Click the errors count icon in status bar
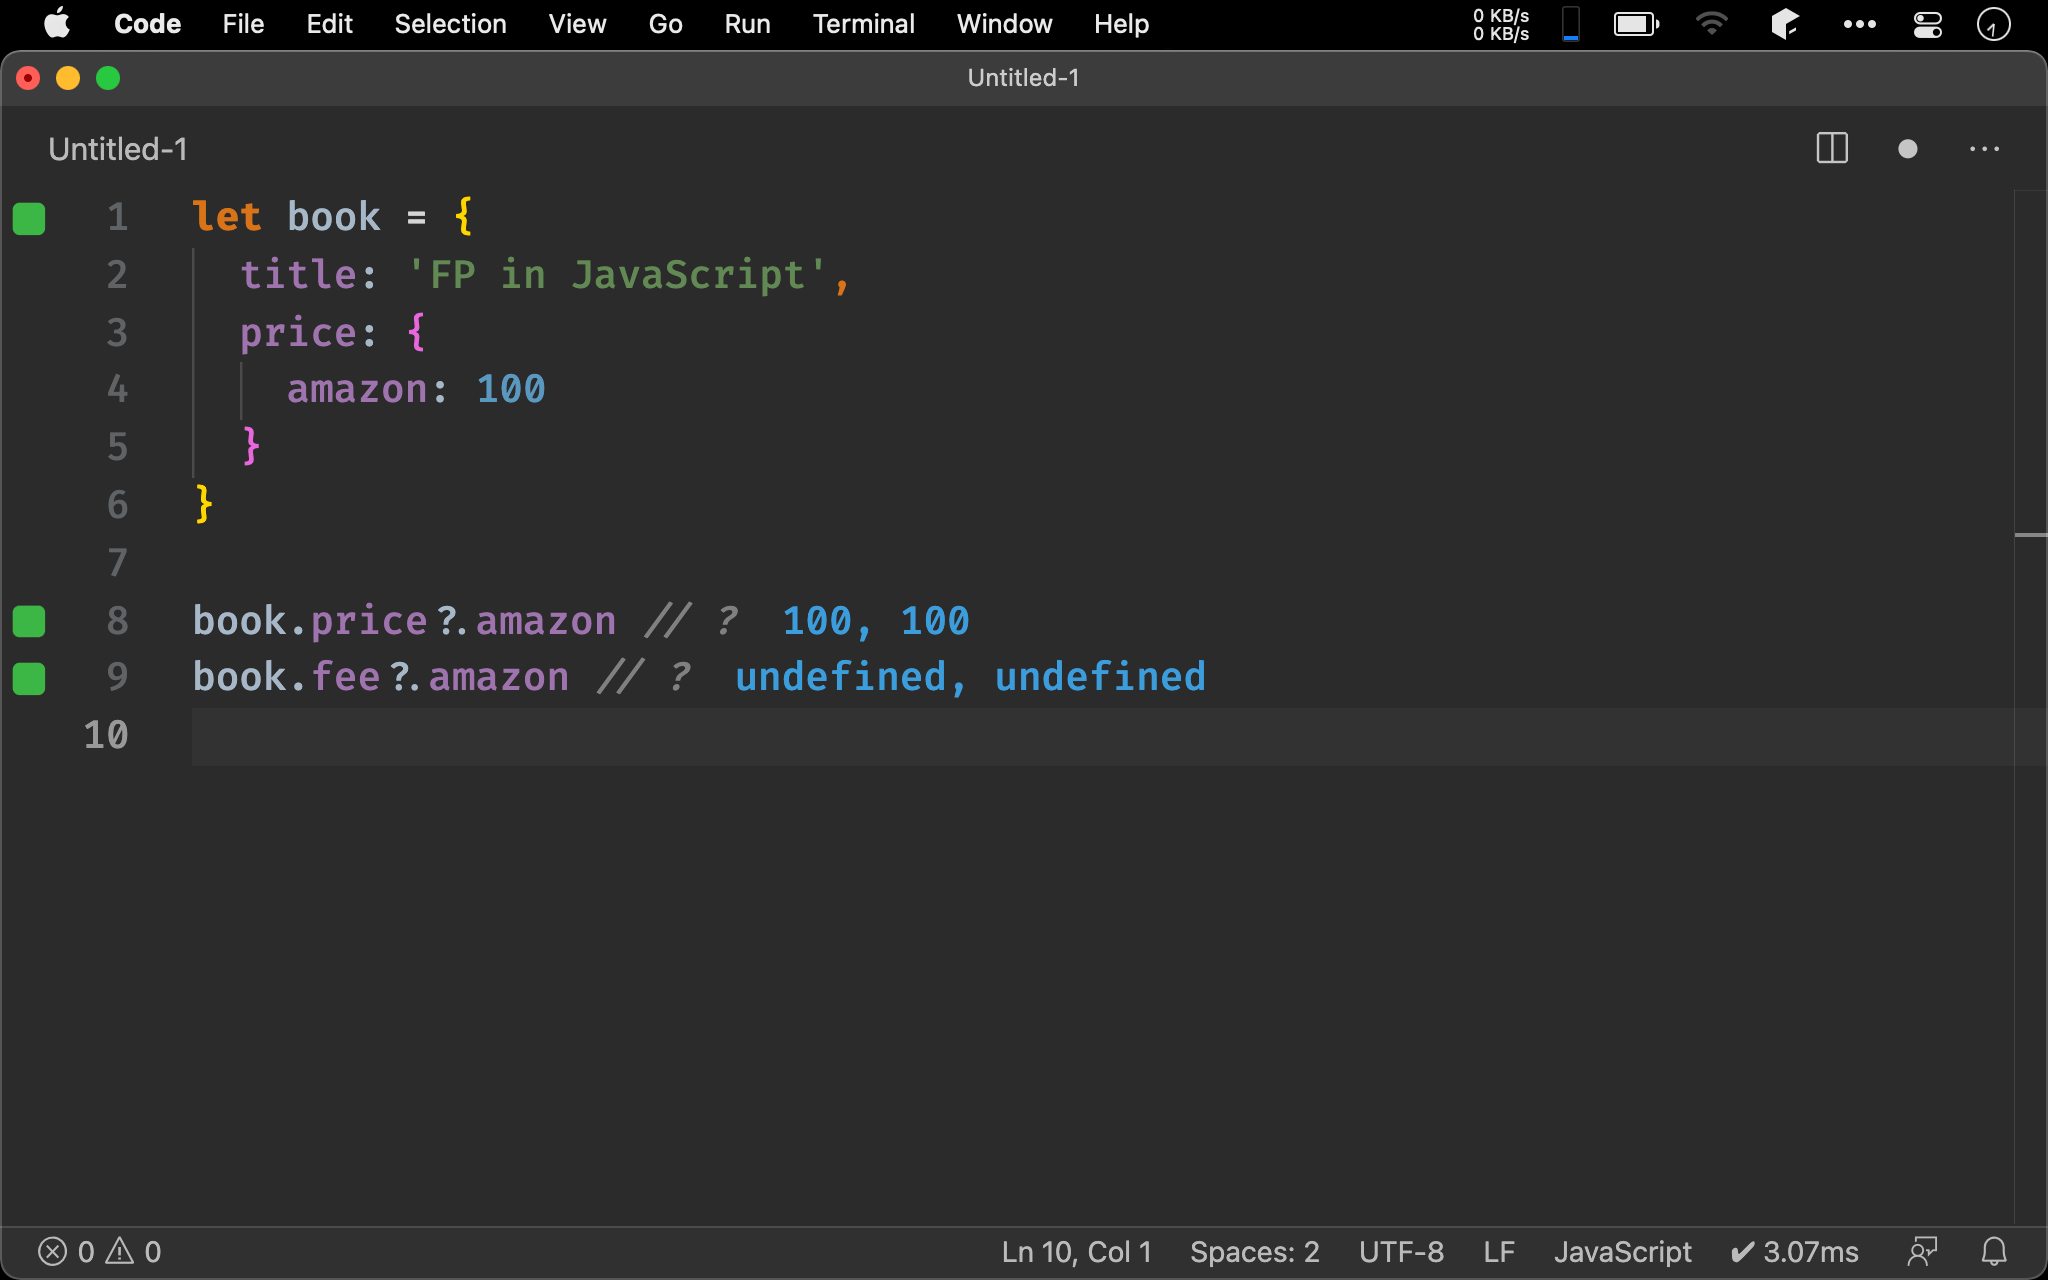Viewport: 2048px width, 1280px height. (53, 1251)
